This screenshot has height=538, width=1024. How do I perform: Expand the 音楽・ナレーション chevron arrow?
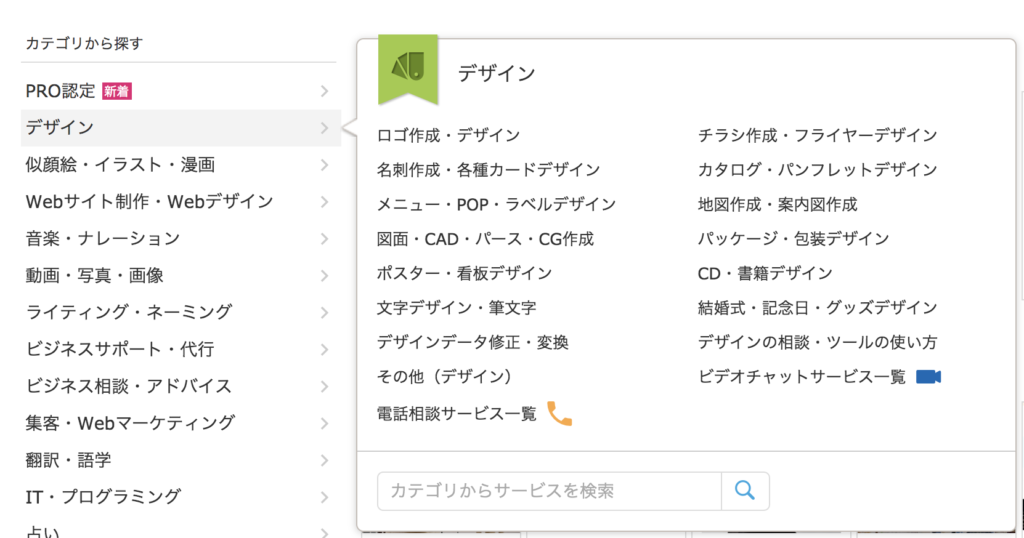[324, 239]
